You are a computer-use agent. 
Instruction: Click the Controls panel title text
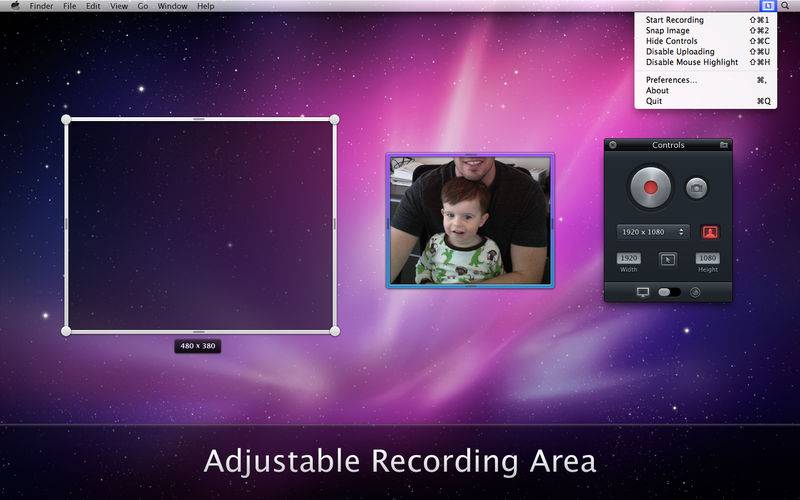668,145
